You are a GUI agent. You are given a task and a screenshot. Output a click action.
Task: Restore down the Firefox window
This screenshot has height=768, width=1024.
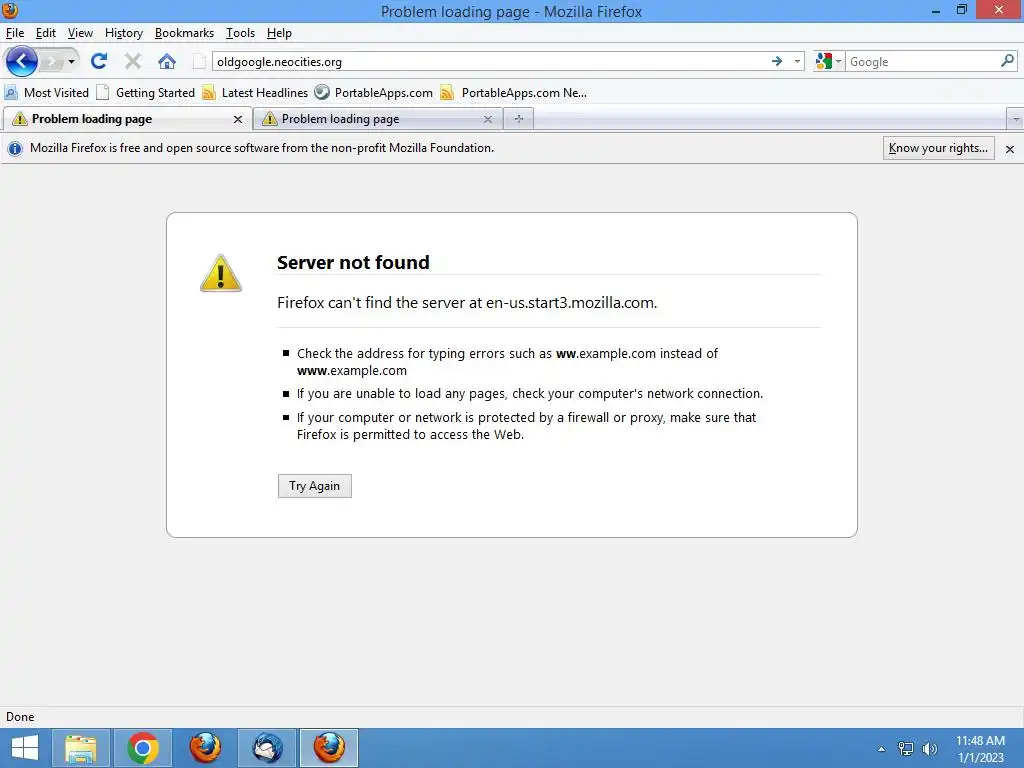pos(961,10)
